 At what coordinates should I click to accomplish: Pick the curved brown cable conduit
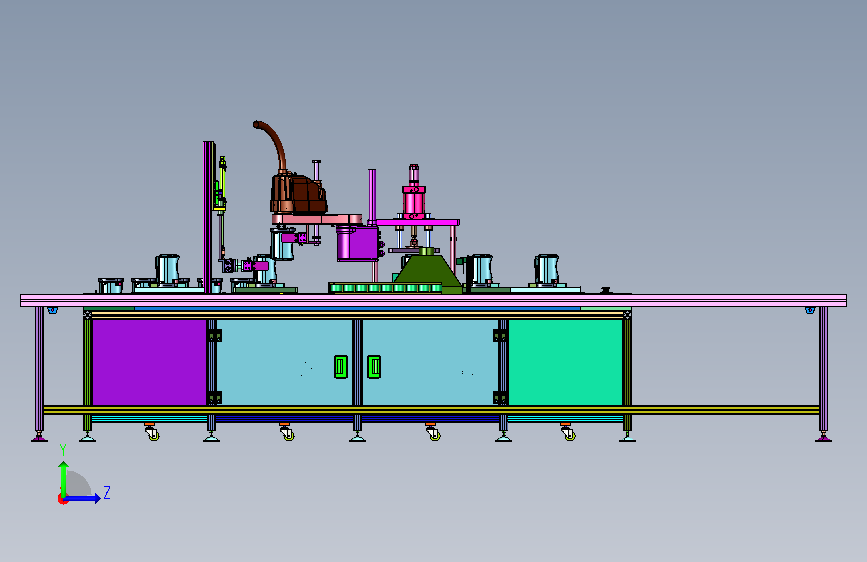(270, 145)
